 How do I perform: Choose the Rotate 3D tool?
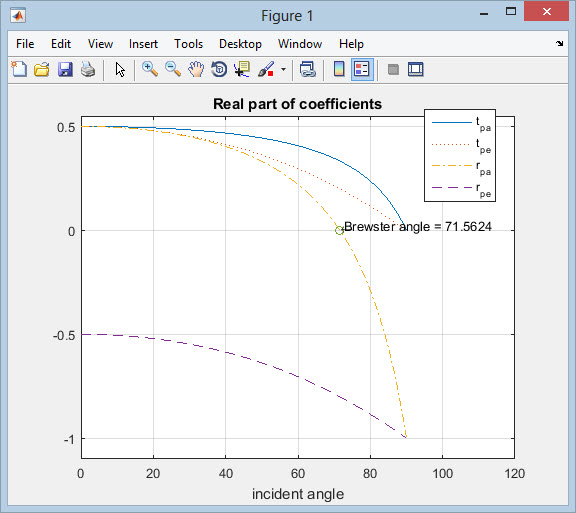(219, 69)
